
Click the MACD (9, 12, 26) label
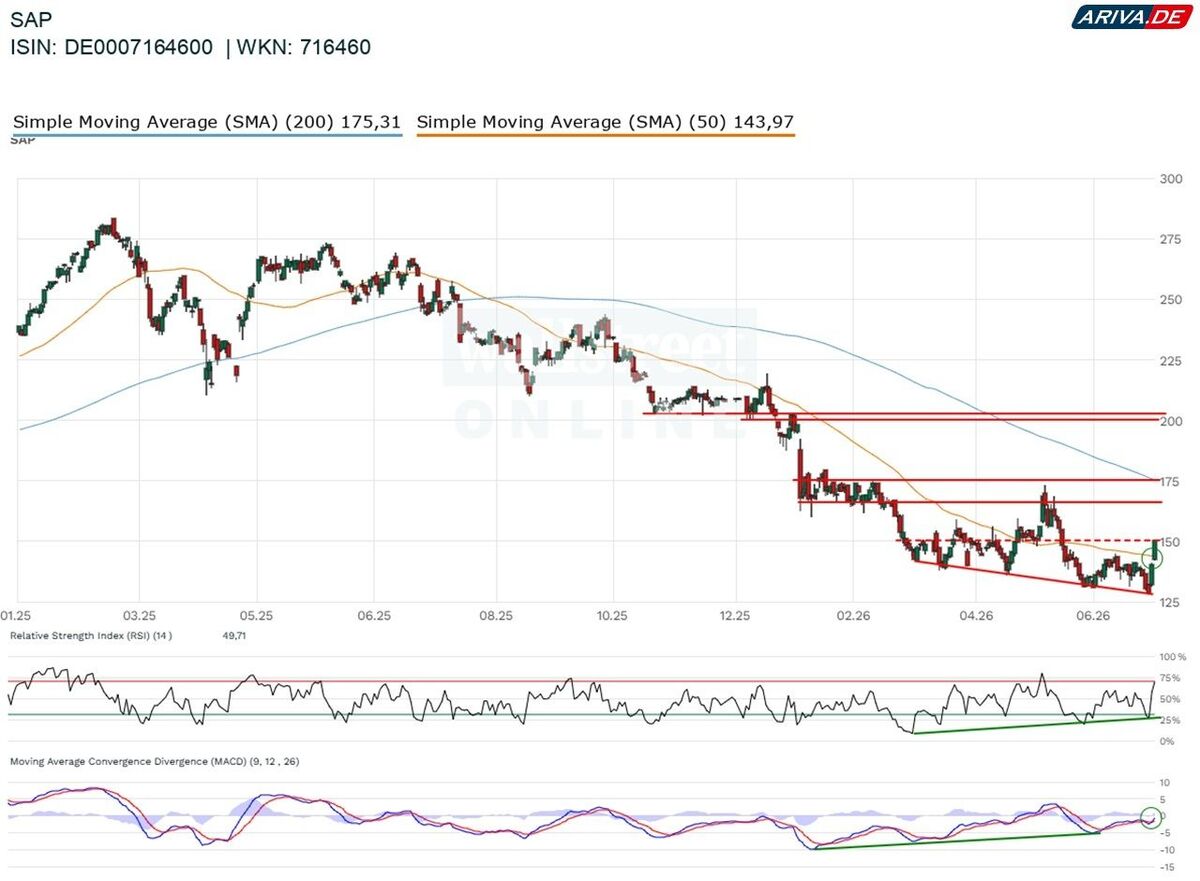tap(154, 762)
